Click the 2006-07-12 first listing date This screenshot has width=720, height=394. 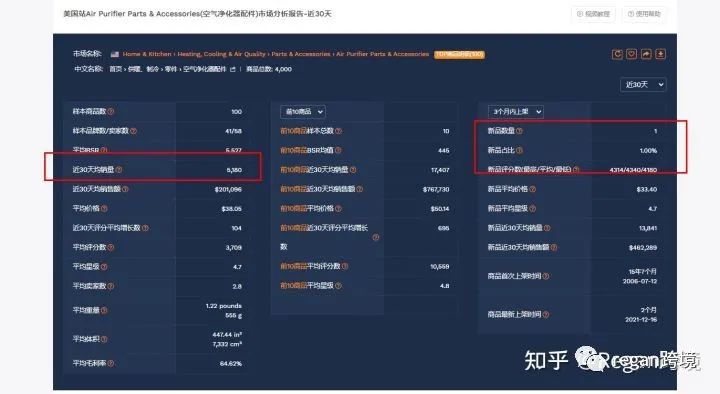pos(640,281)
